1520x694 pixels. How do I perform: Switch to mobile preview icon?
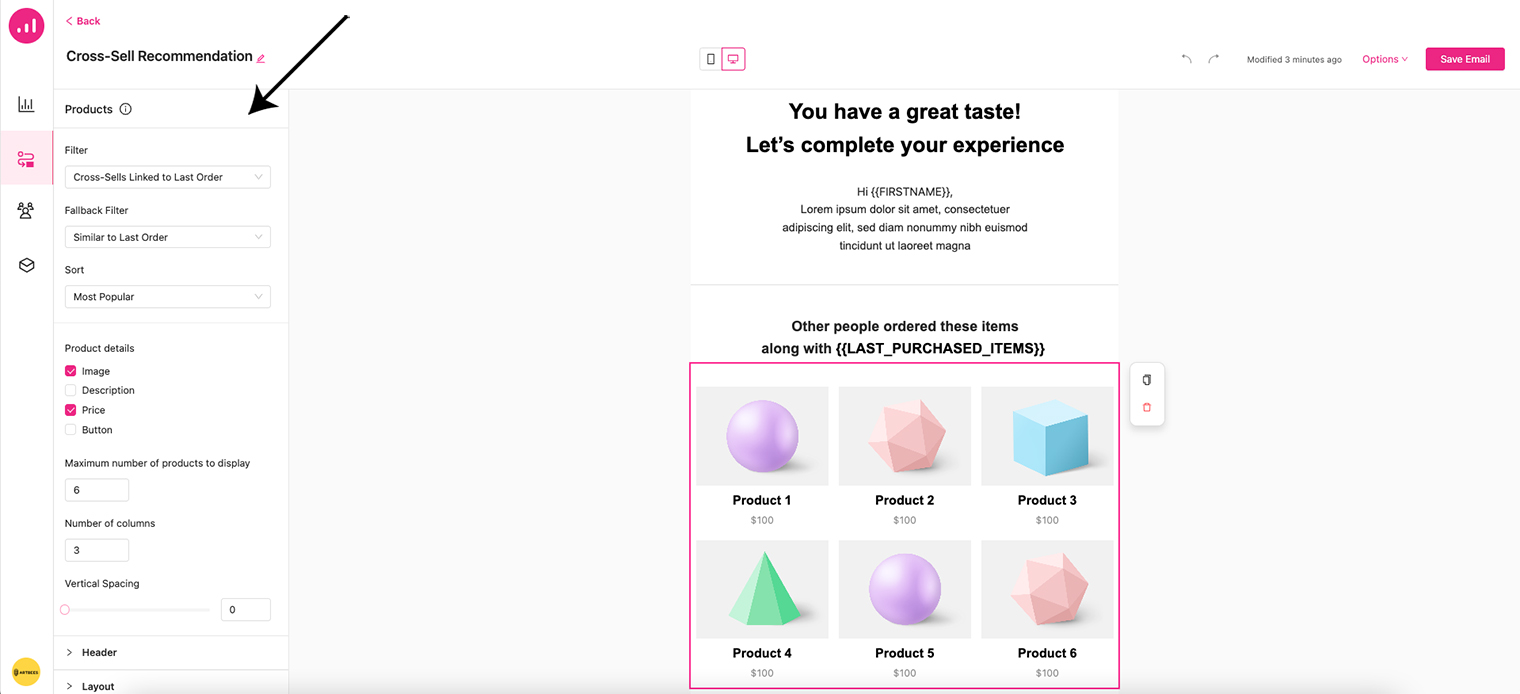coord(711,59)
